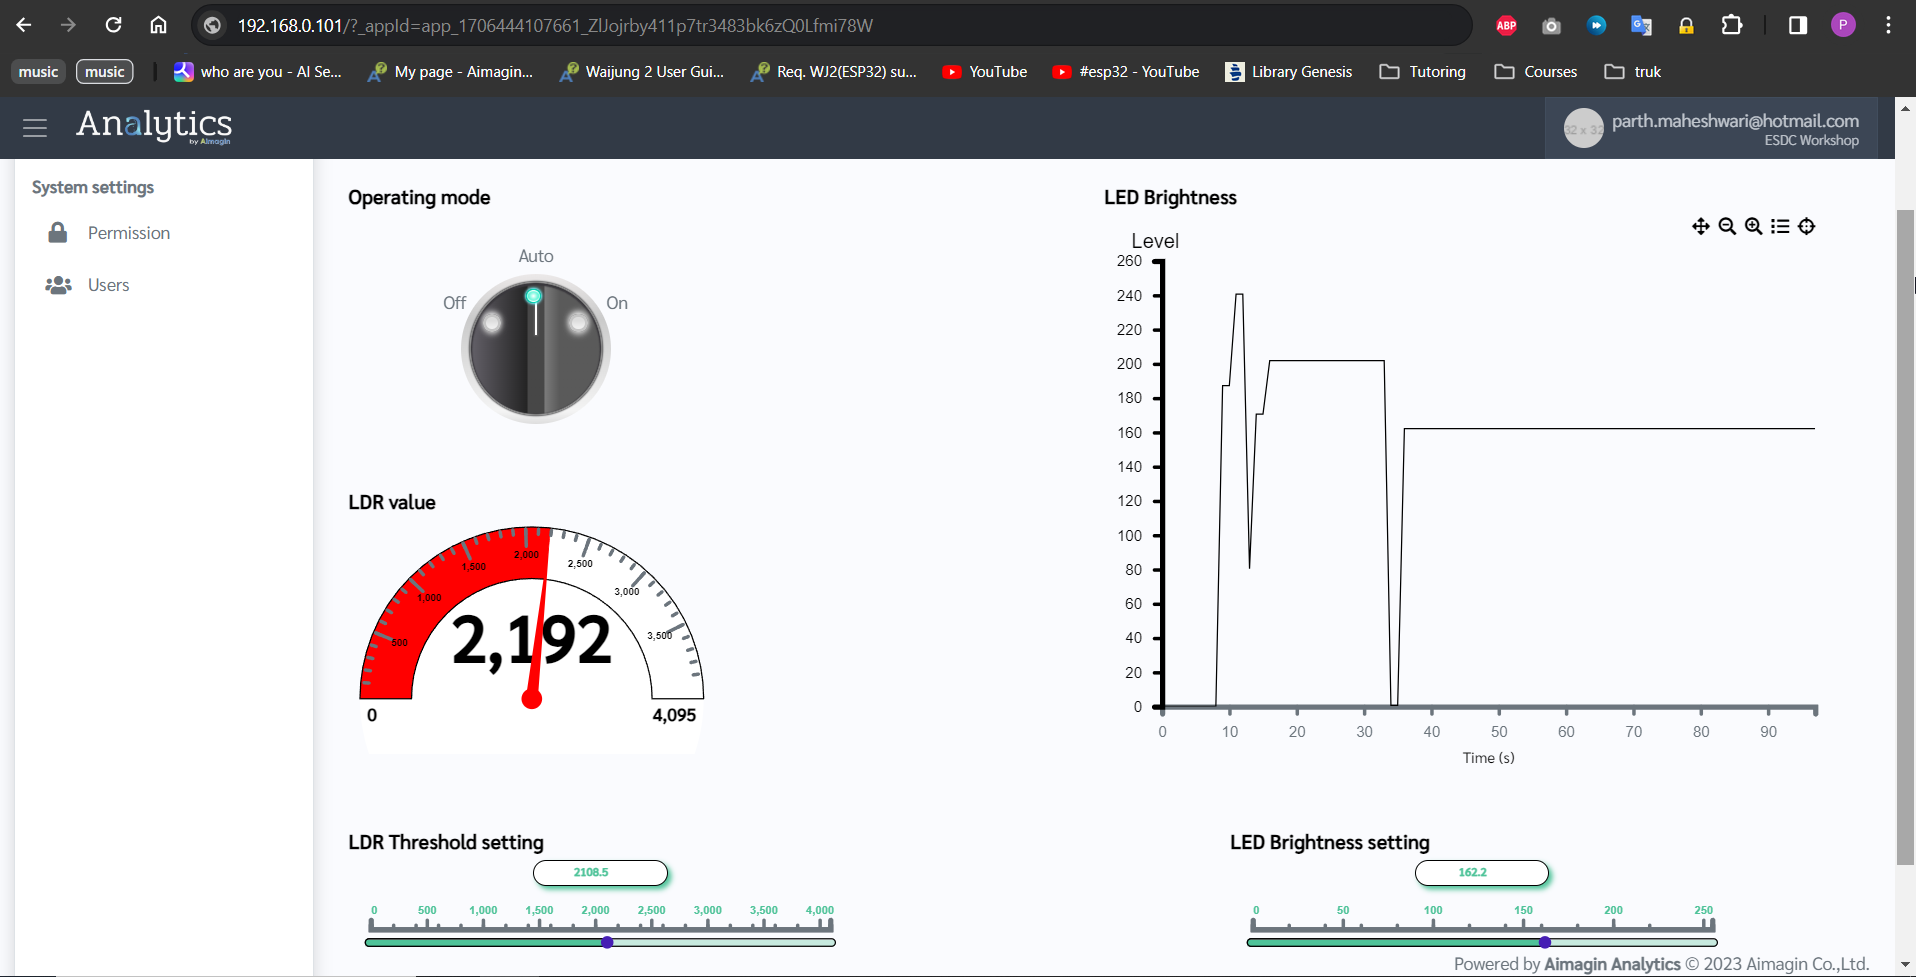The image size is (1916, 977).
Task: Go back in browser history
Action: pos(24,25)
